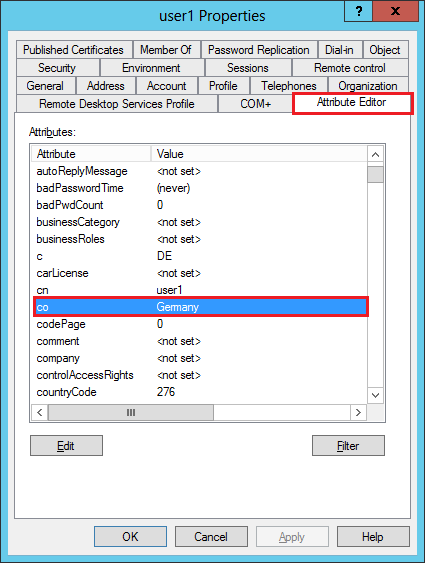The width and height of the screenshot is (425, 563).
Task: Switch to the Member Of tab
Action: click(165, 50)
